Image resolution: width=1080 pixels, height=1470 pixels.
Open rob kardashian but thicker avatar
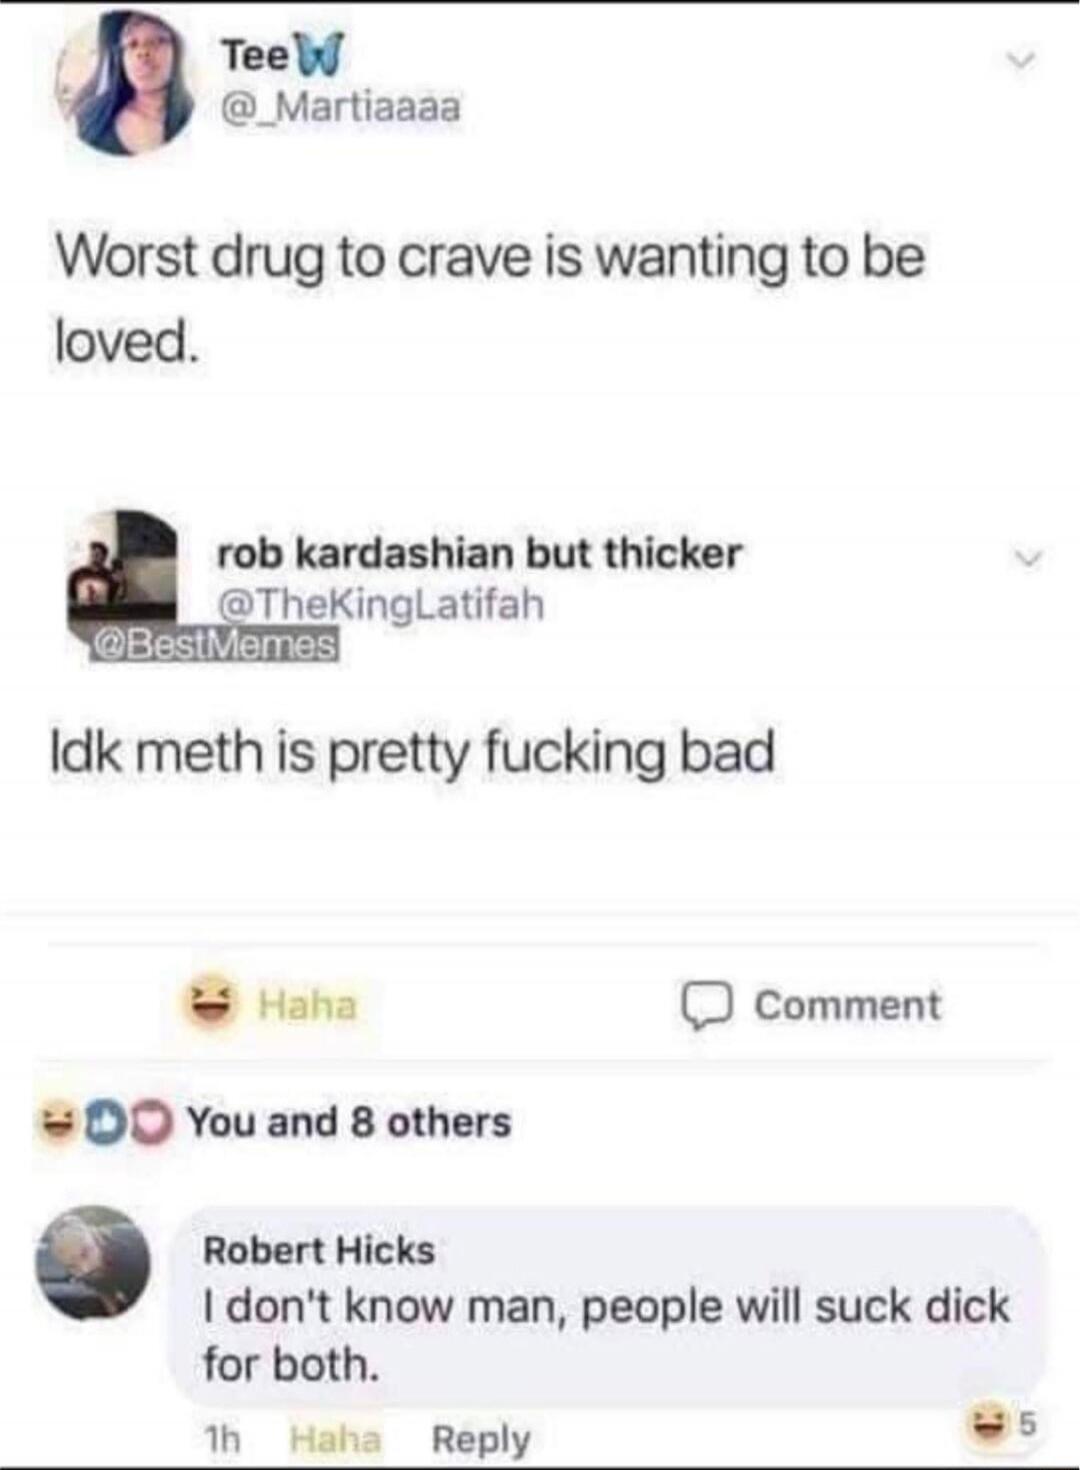click(122, 568)
